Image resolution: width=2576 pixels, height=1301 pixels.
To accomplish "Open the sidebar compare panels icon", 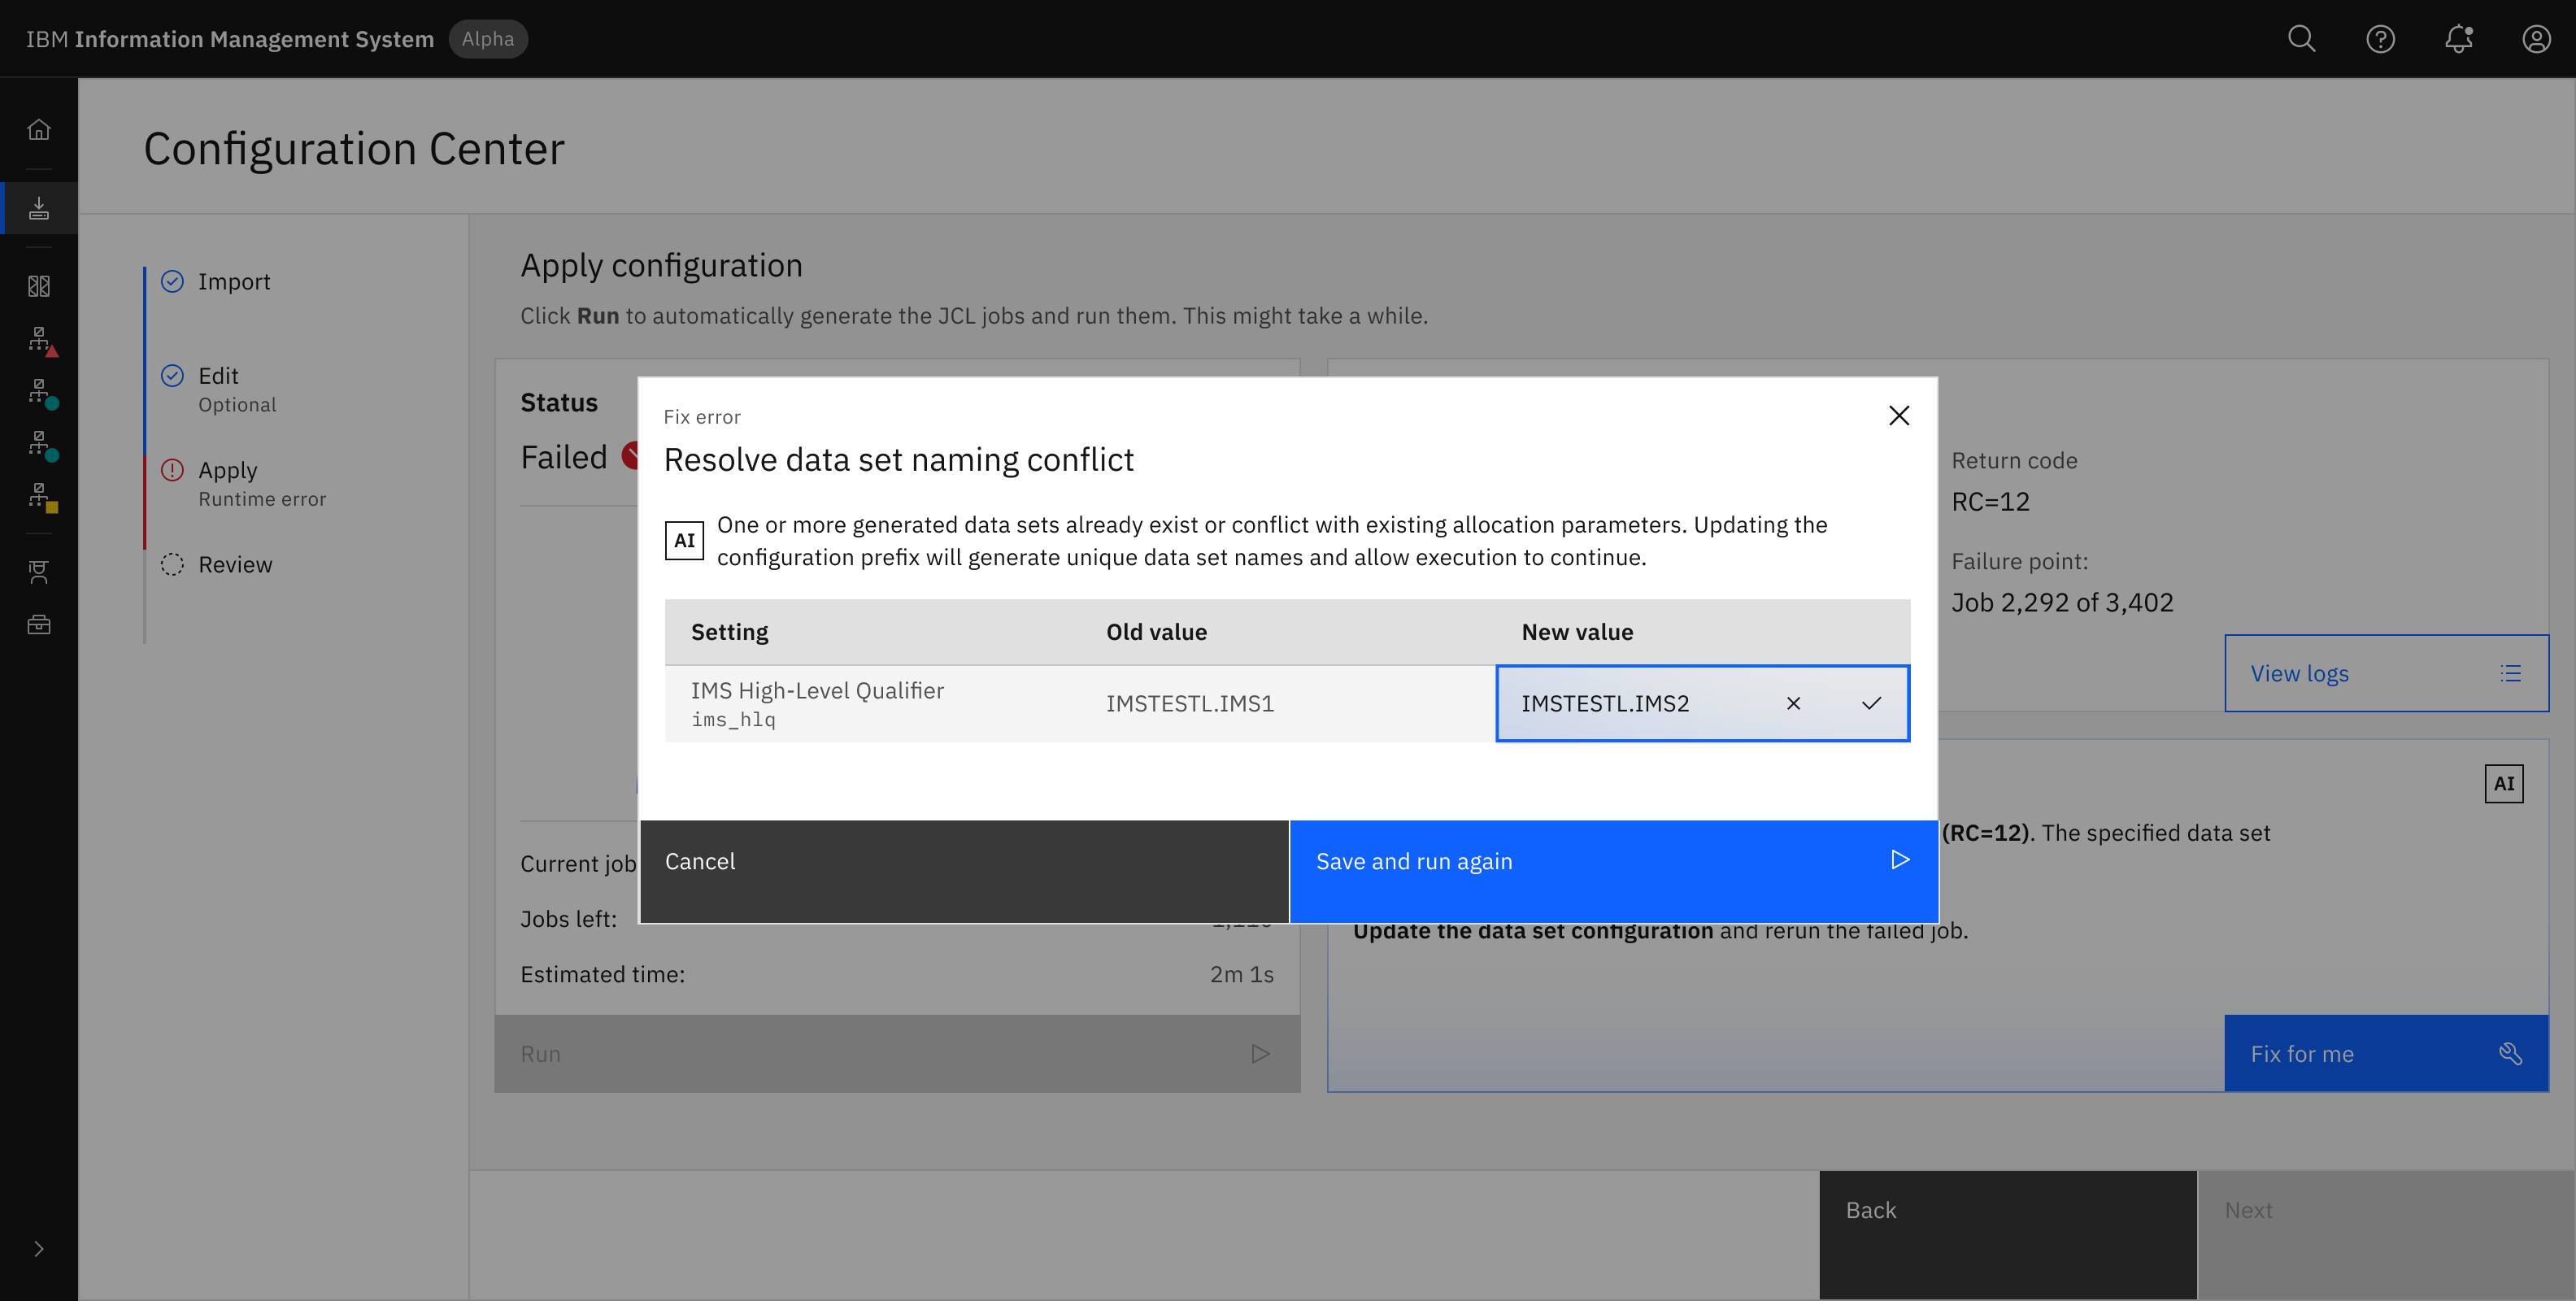I will [x=39, y=287].
